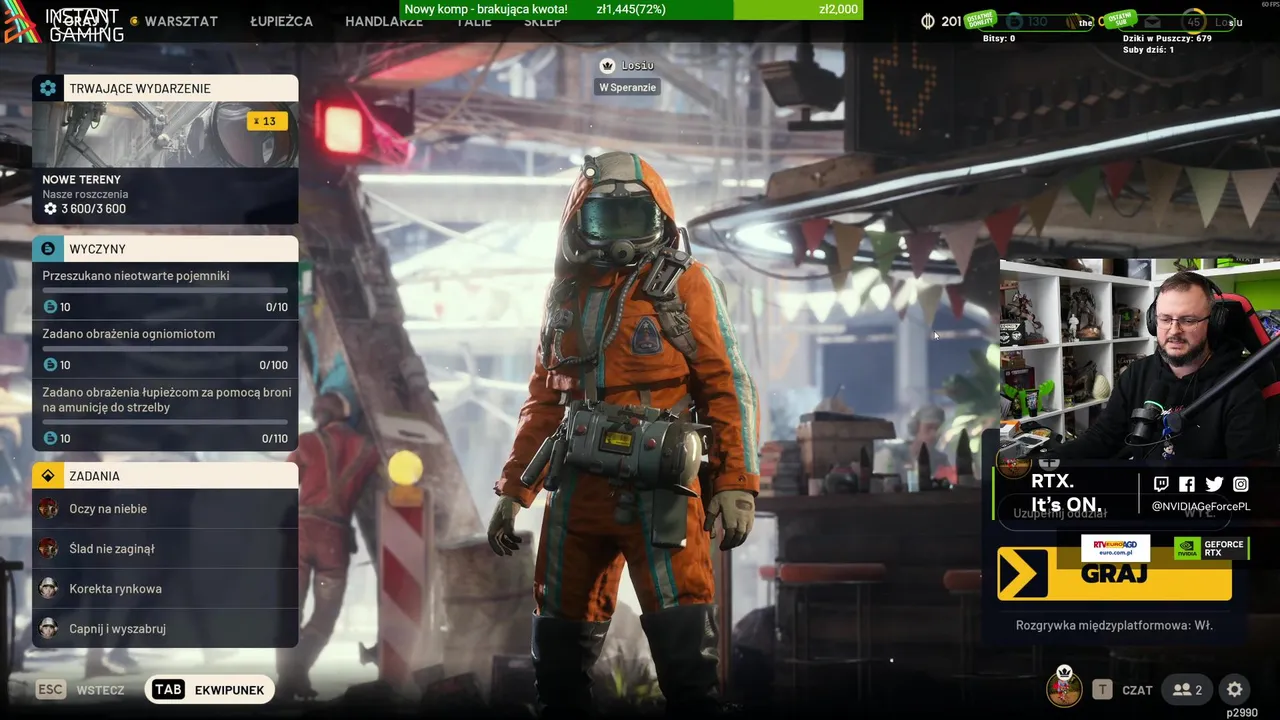The image size is (1280, 720).
Task: Click the Nasze roszczenia subtitle
Action: click(85, 194)
